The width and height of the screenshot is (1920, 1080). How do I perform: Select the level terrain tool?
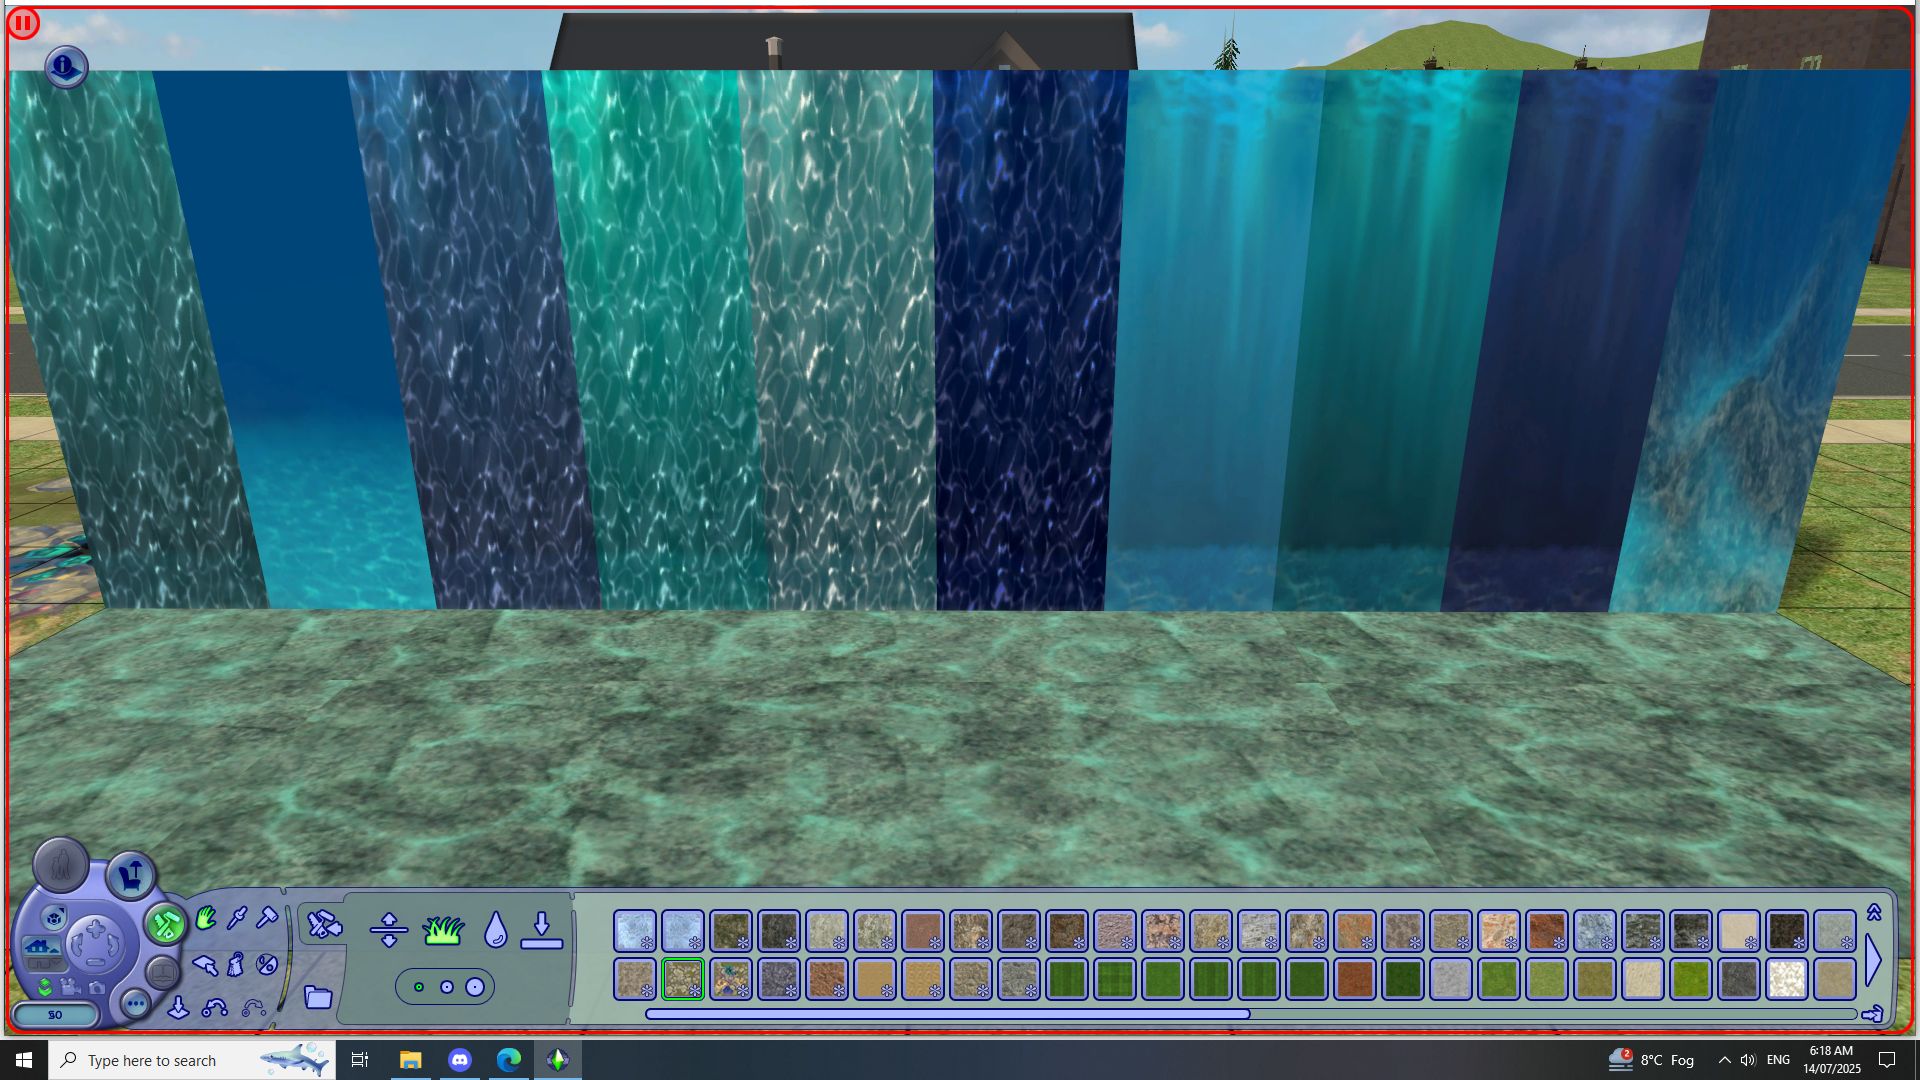click(542, 930)
